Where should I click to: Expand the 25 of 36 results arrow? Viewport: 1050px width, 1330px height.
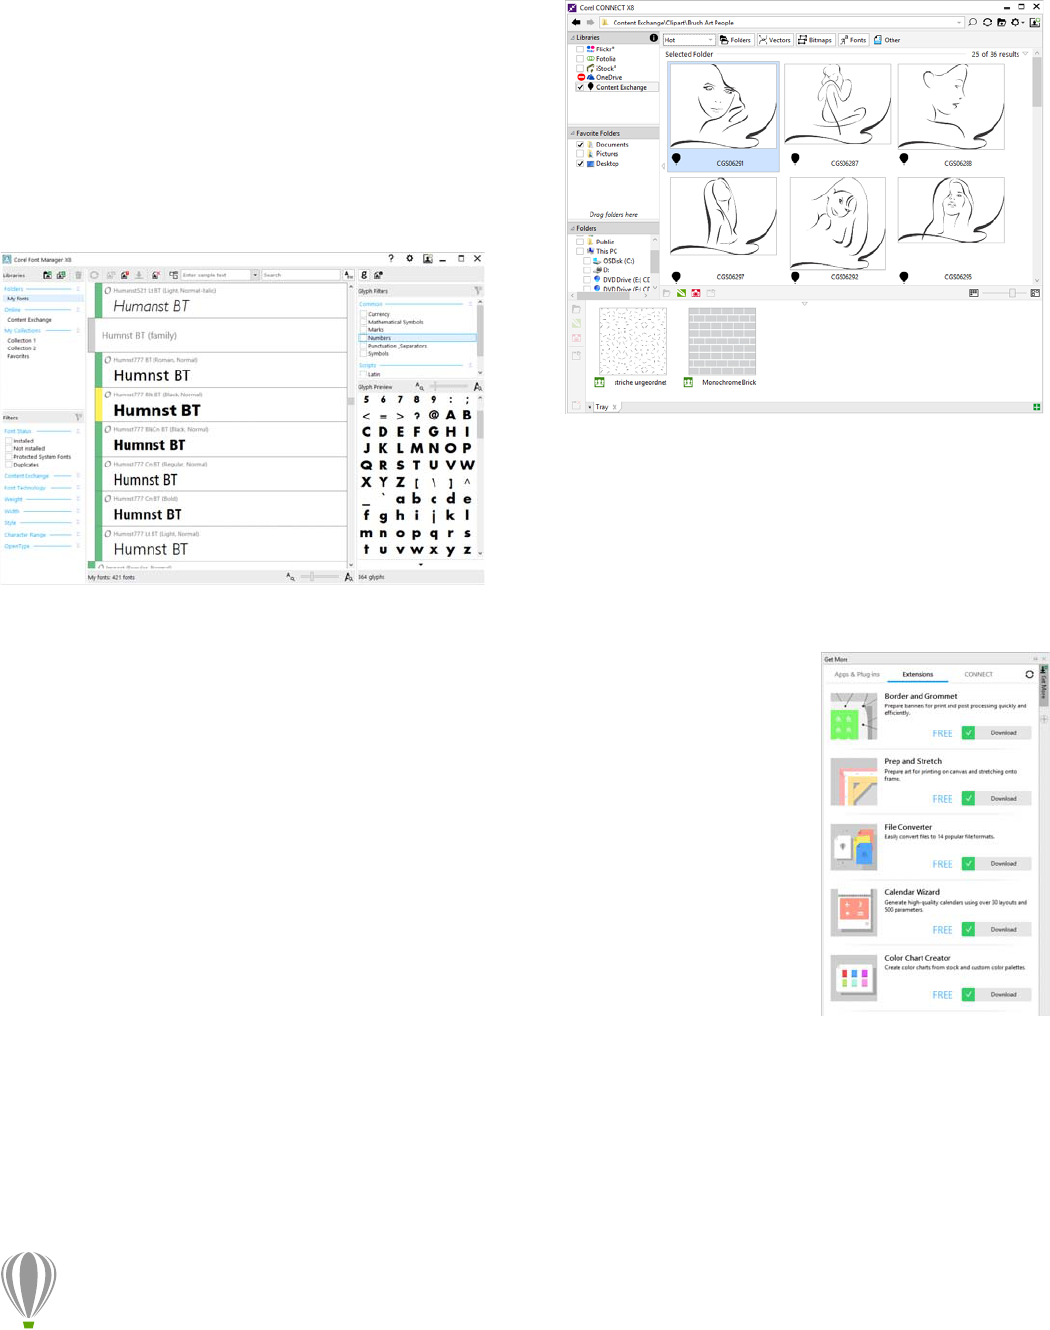1025,54
